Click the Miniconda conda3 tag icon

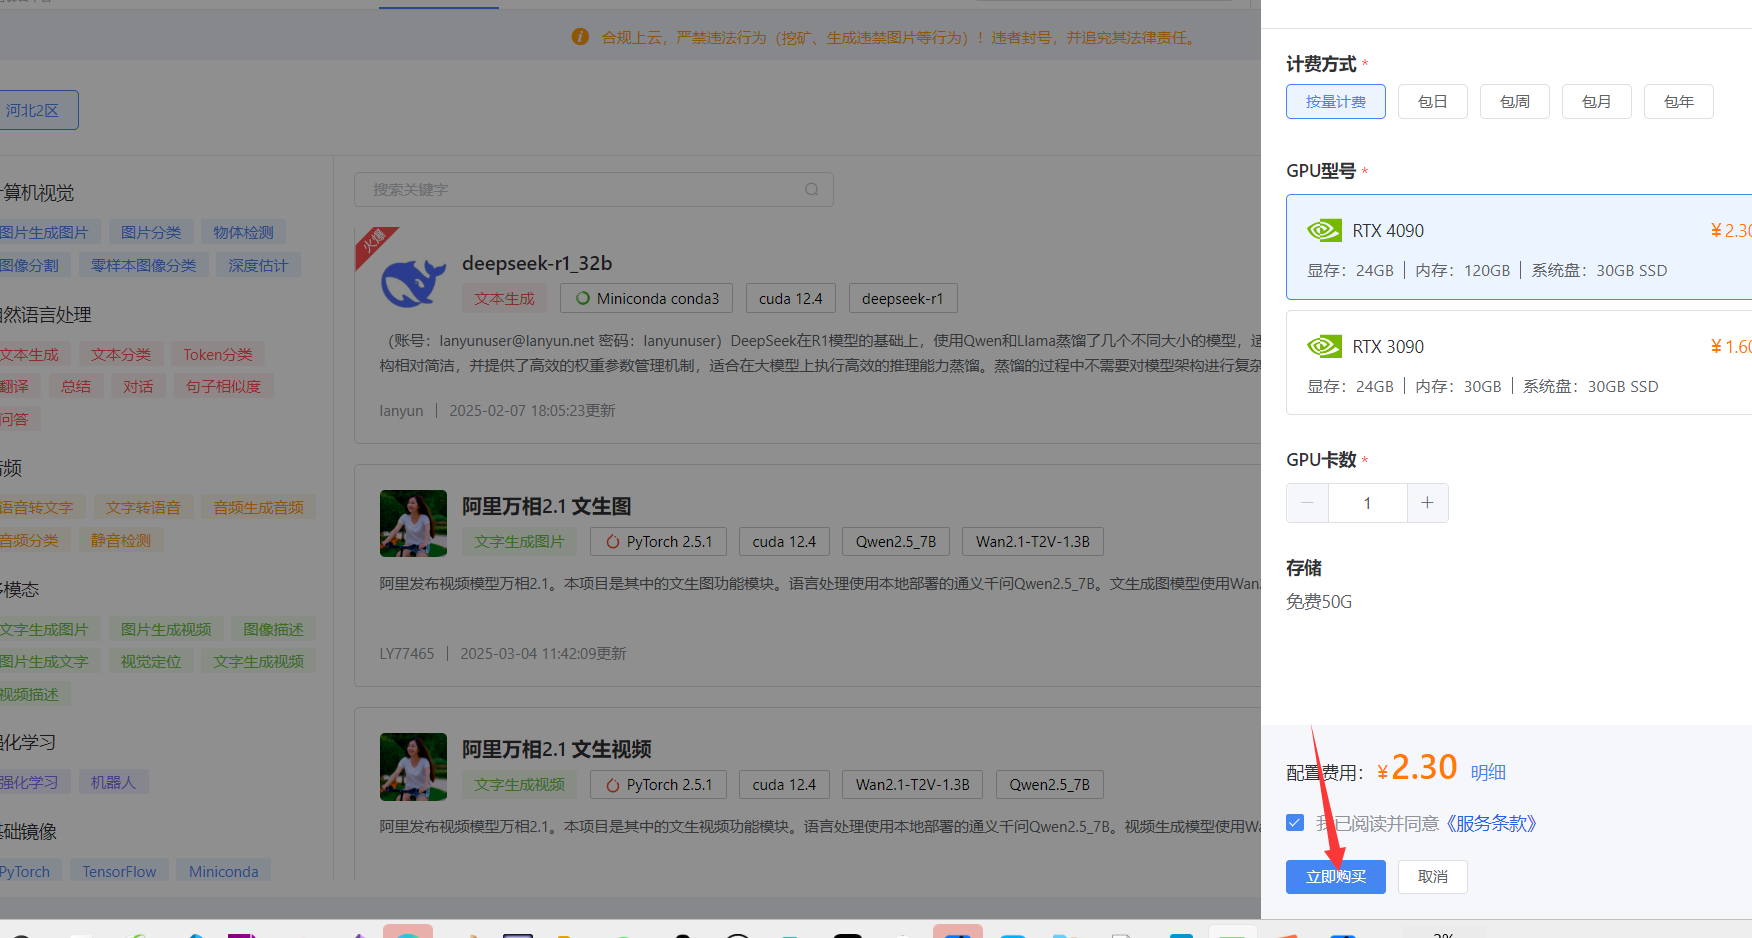[x=582, y=298]
